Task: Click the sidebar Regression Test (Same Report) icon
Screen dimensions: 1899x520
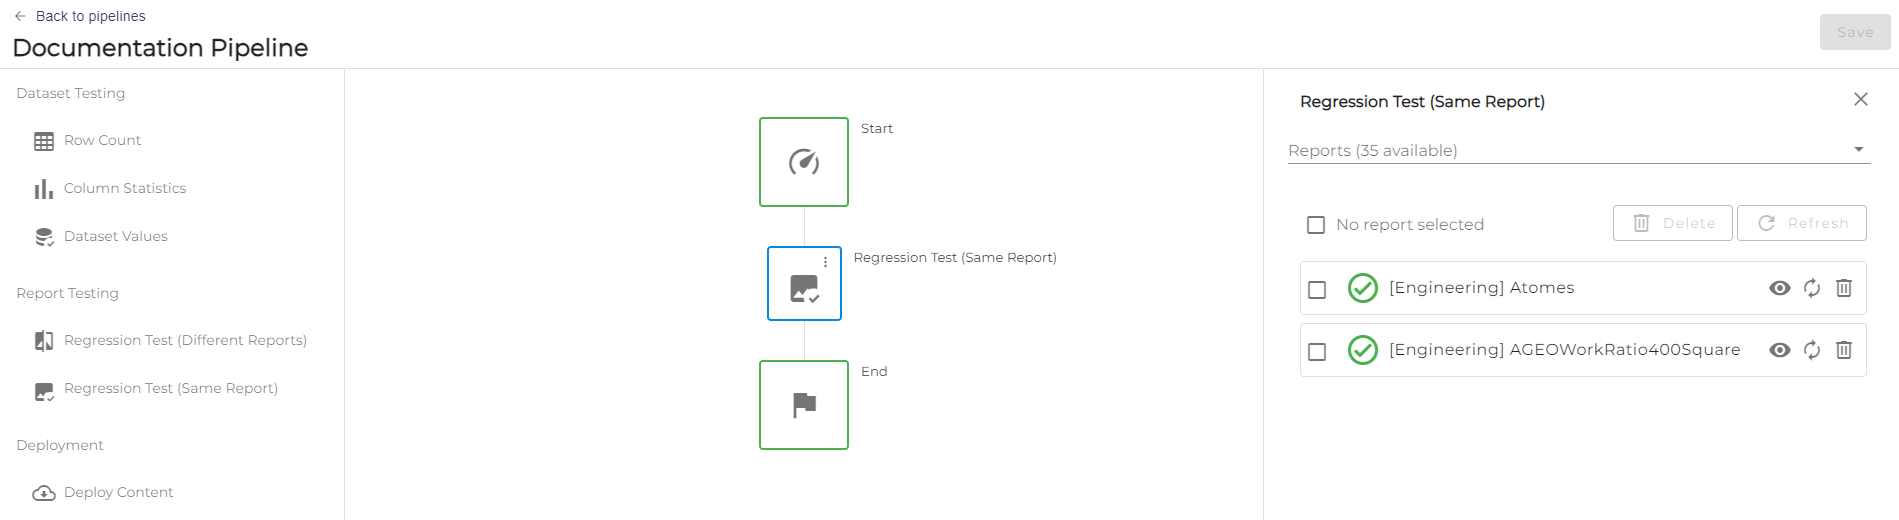Action: pos(44,391)
